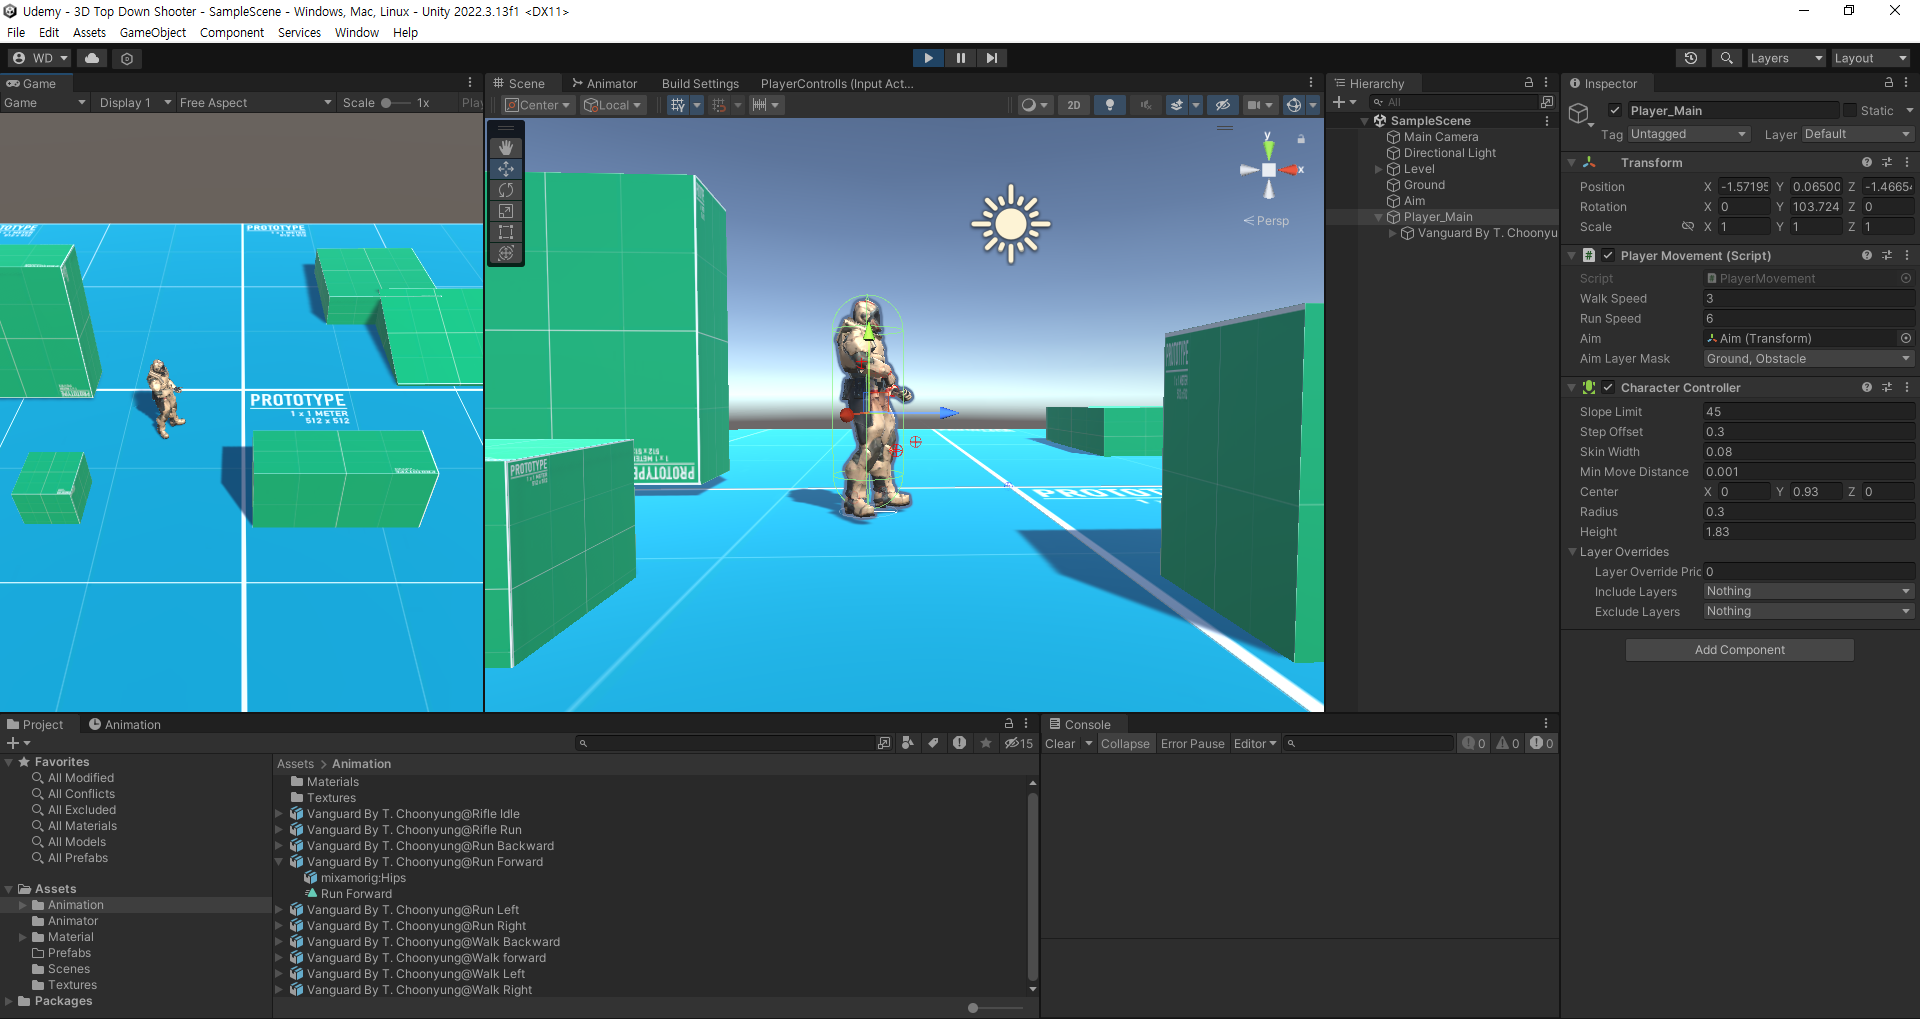1920x1019 pixels.
Task: Click the scene camera settings icon
Action: click(x=1254, y=105)
